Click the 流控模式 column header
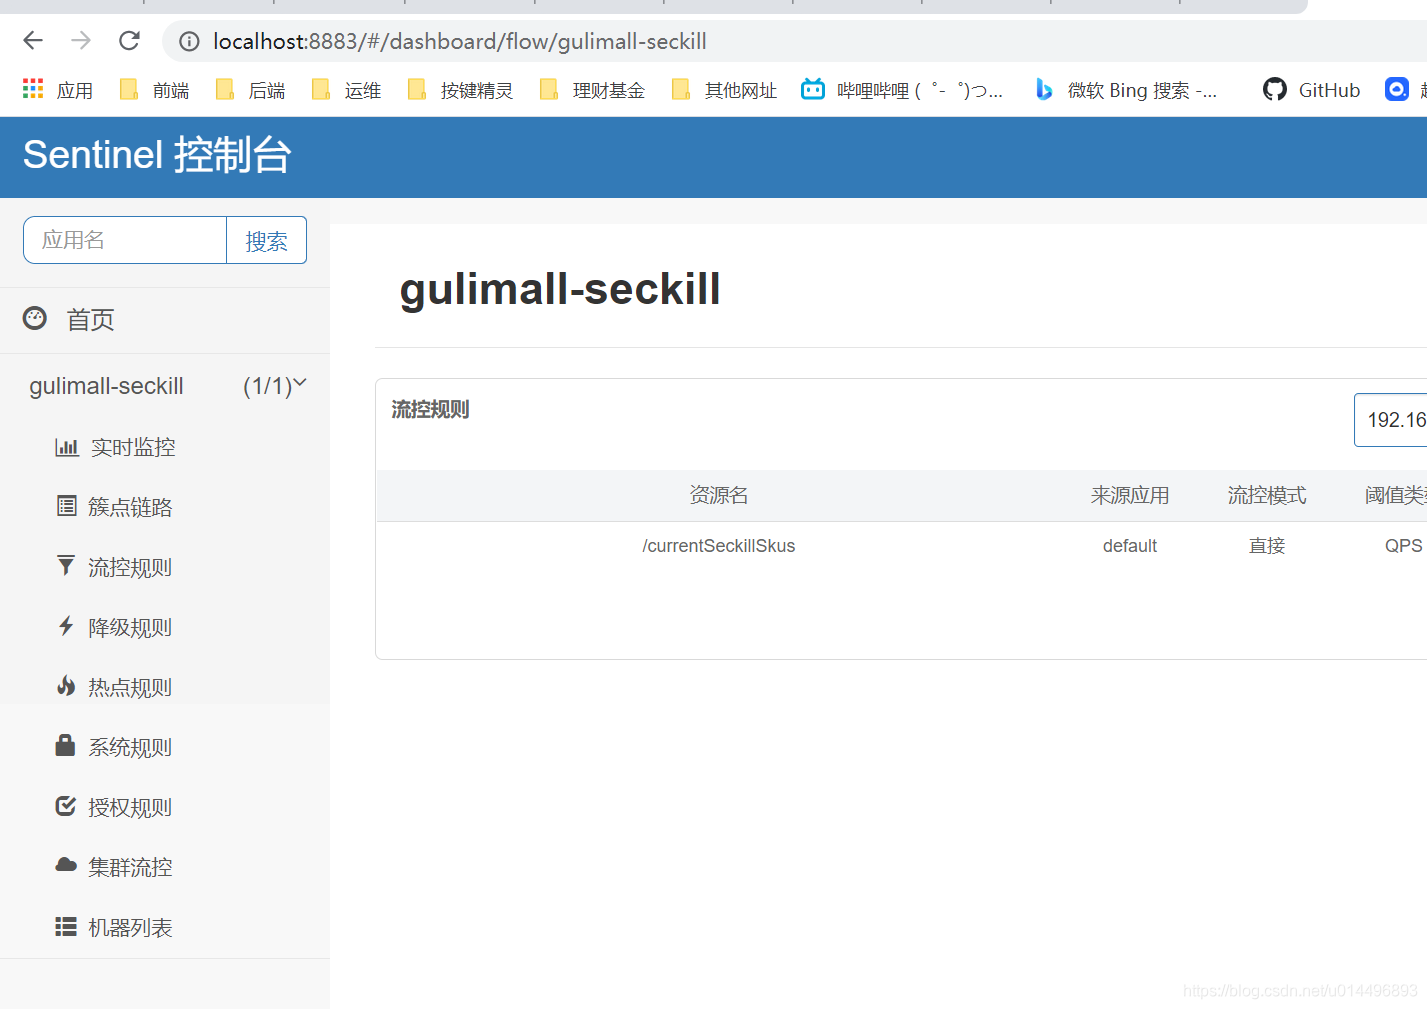The image size is (1427, 1009). [x=1267, y=495]
